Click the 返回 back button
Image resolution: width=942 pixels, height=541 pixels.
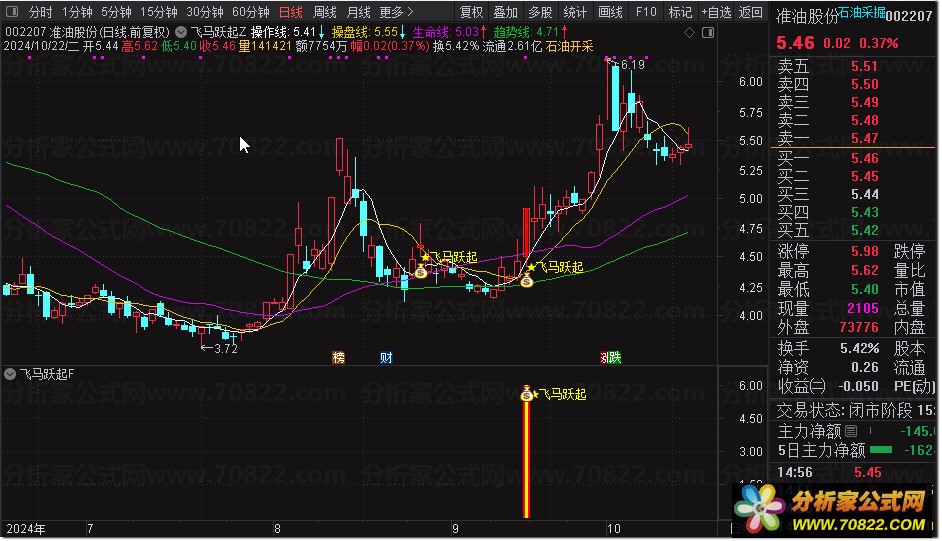click(750, 12)
